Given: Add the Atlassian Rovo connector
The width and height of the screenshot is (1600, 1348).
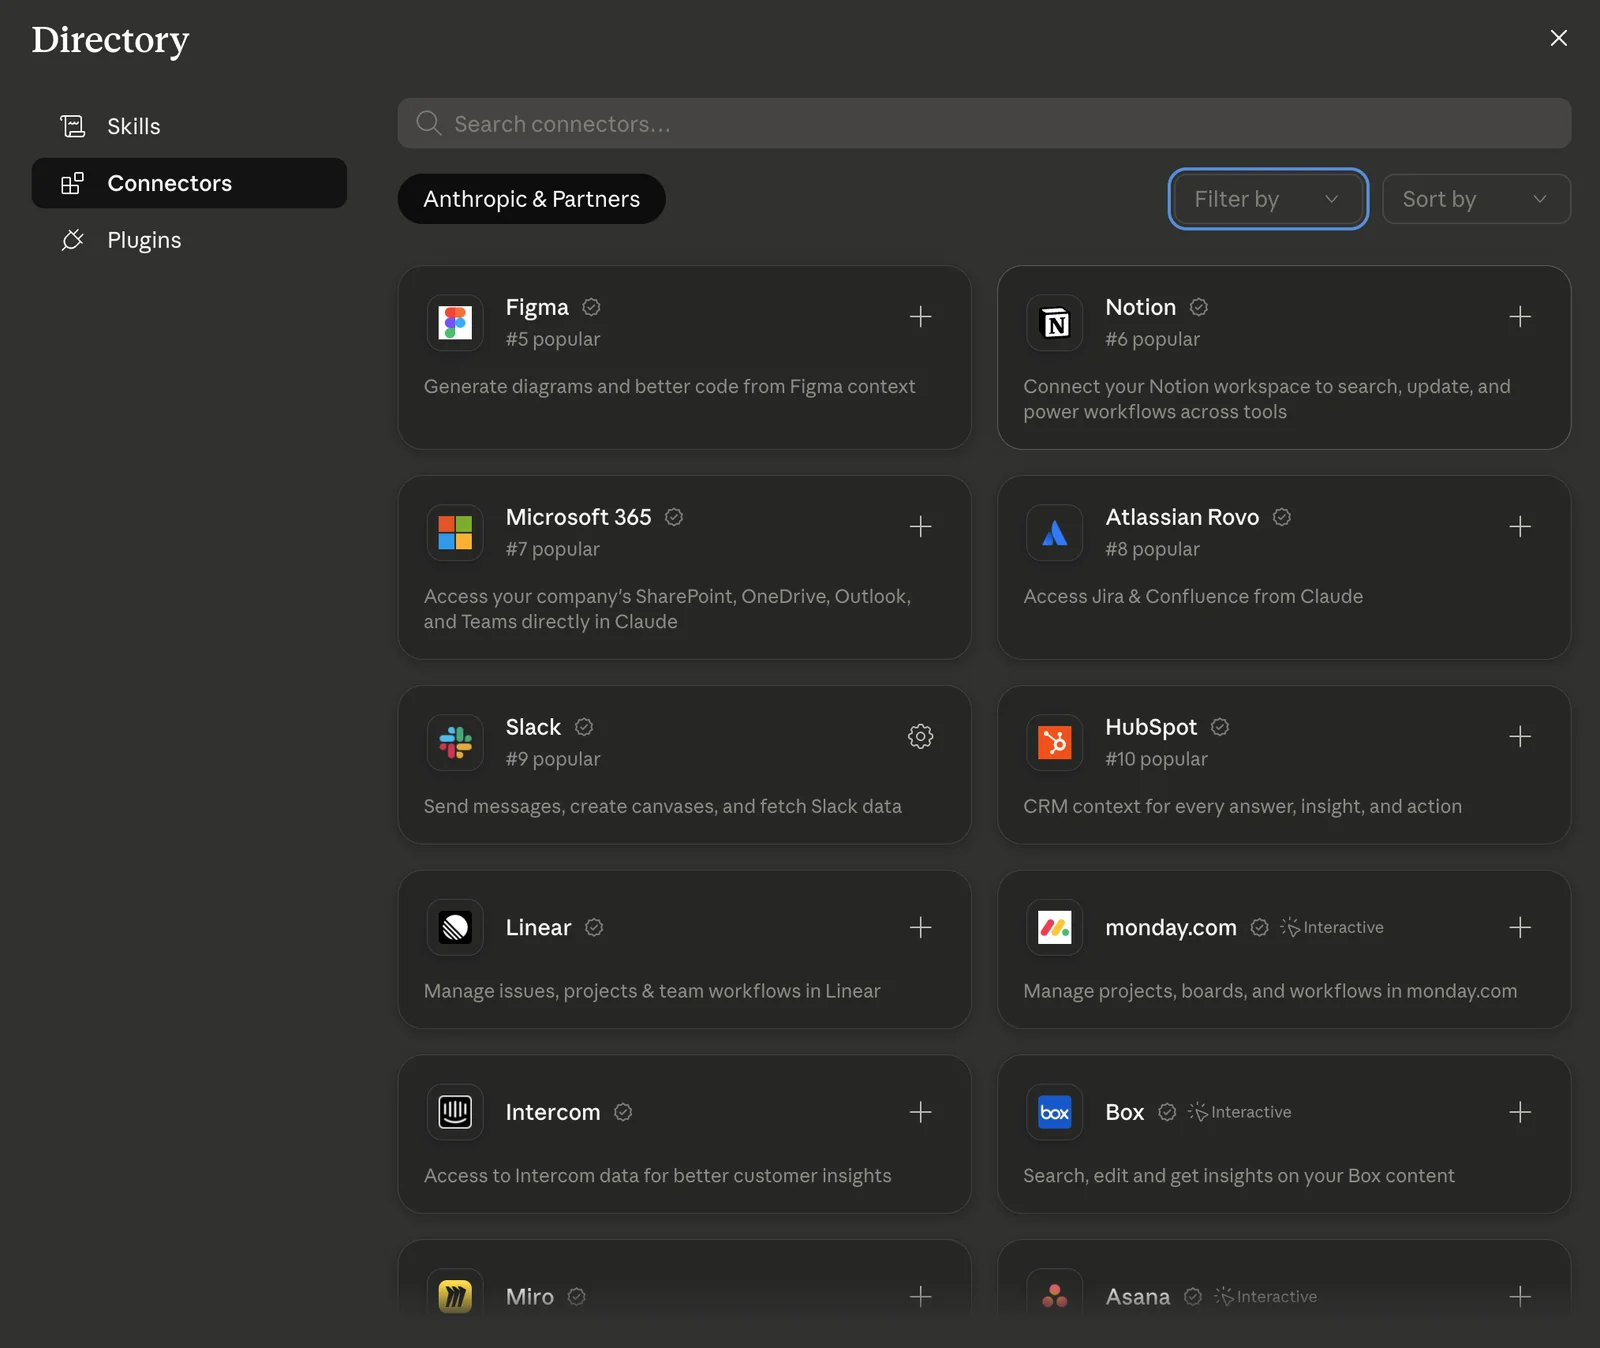Looking at the screenshot, I should coord(1519,527).
